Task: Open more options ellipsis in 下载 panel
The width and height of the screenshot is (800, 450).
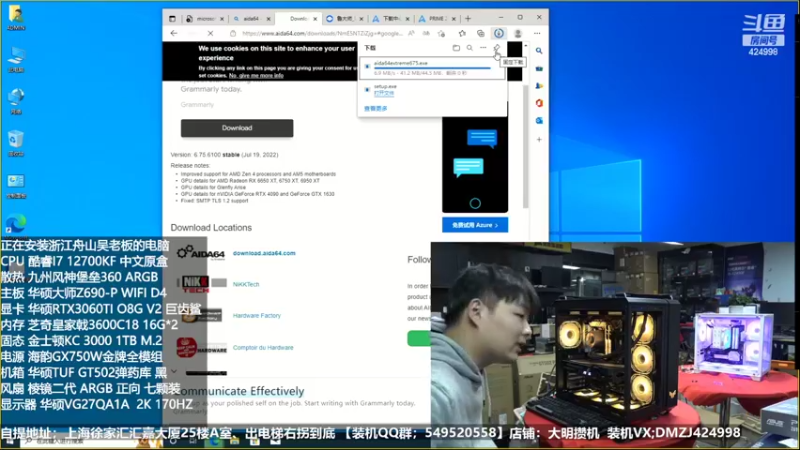Action: click(x=483, y=47)
